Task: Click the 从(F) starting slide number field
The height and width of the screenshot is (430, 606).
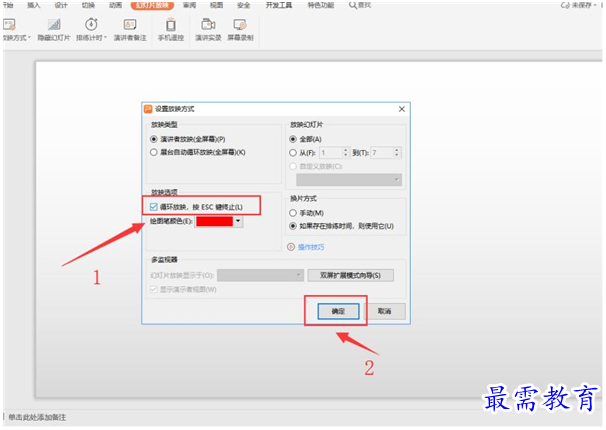Action: 331,153
